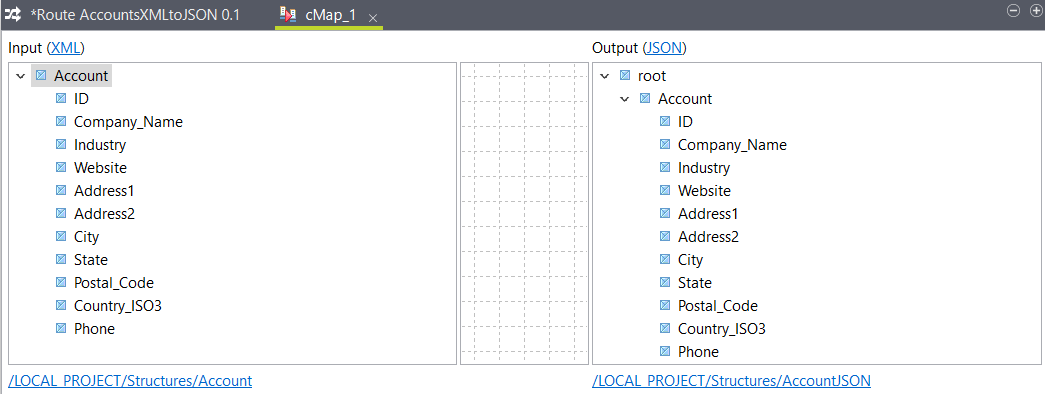
Task: Open the JSON link next to Output
Action: coord(664,48)
